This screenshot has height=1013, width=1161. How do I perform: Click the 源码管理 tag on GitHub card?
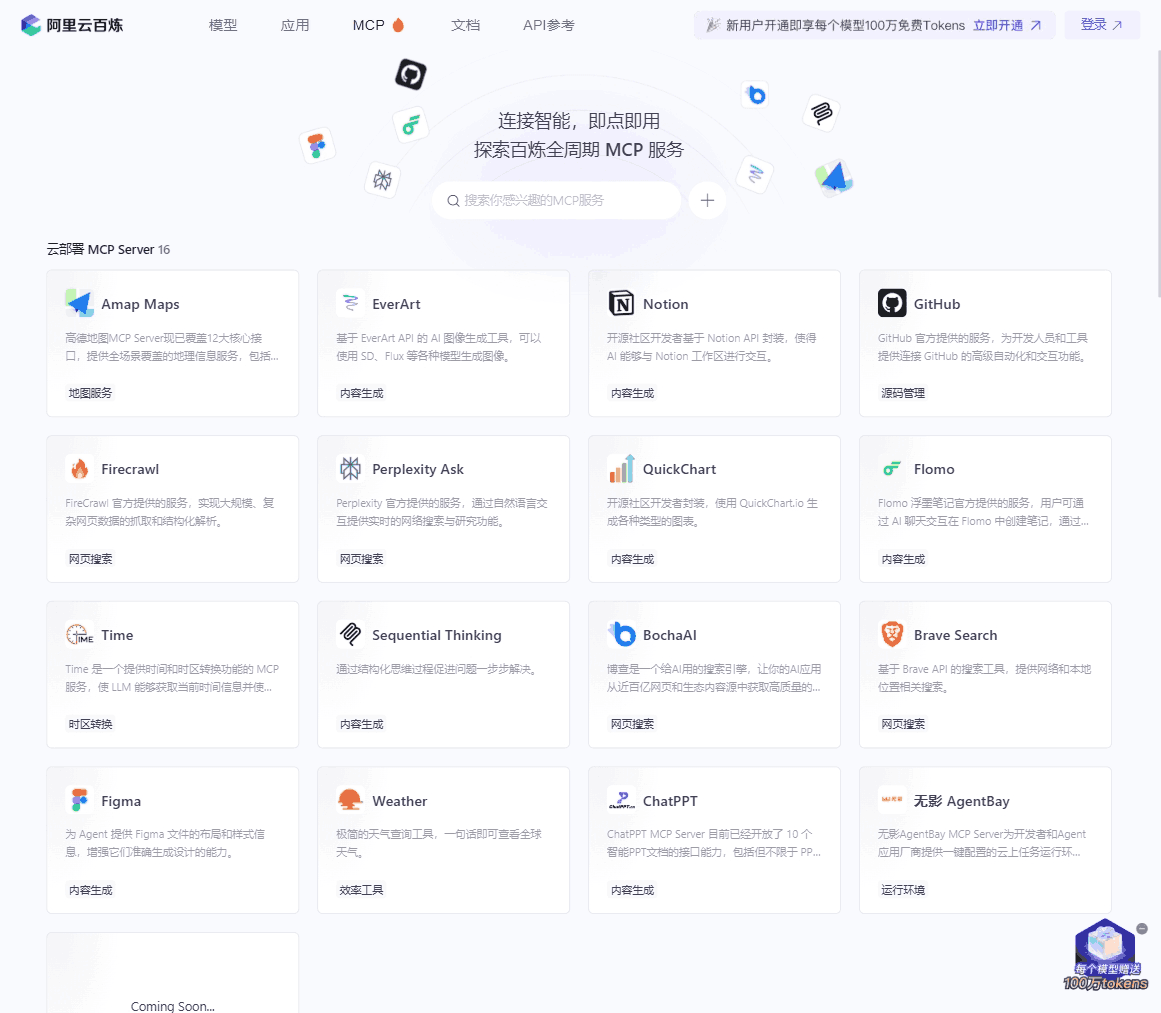(x=903, y=393)
